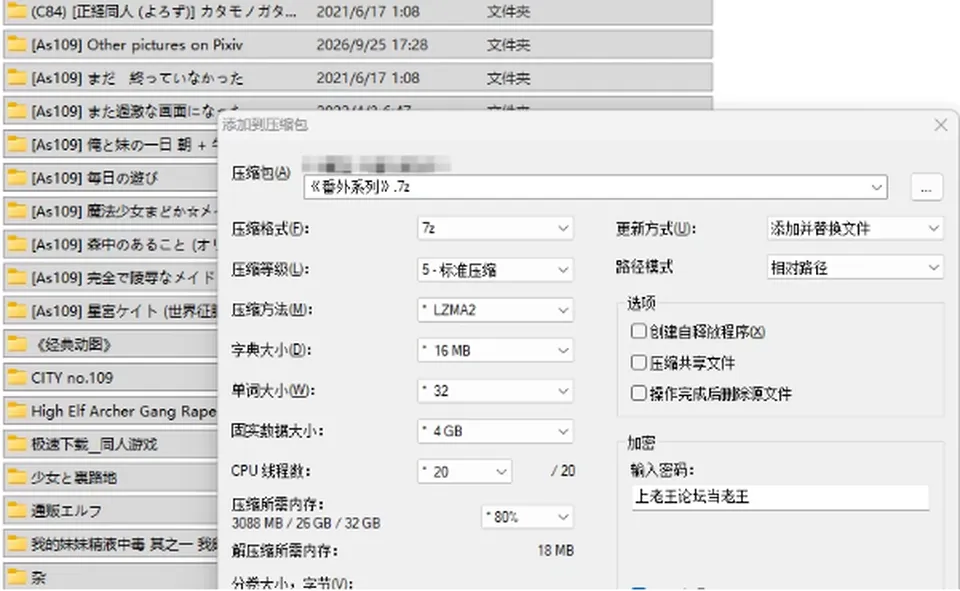Select the folder icon of the "(C84)" folder row

point(17,11)
